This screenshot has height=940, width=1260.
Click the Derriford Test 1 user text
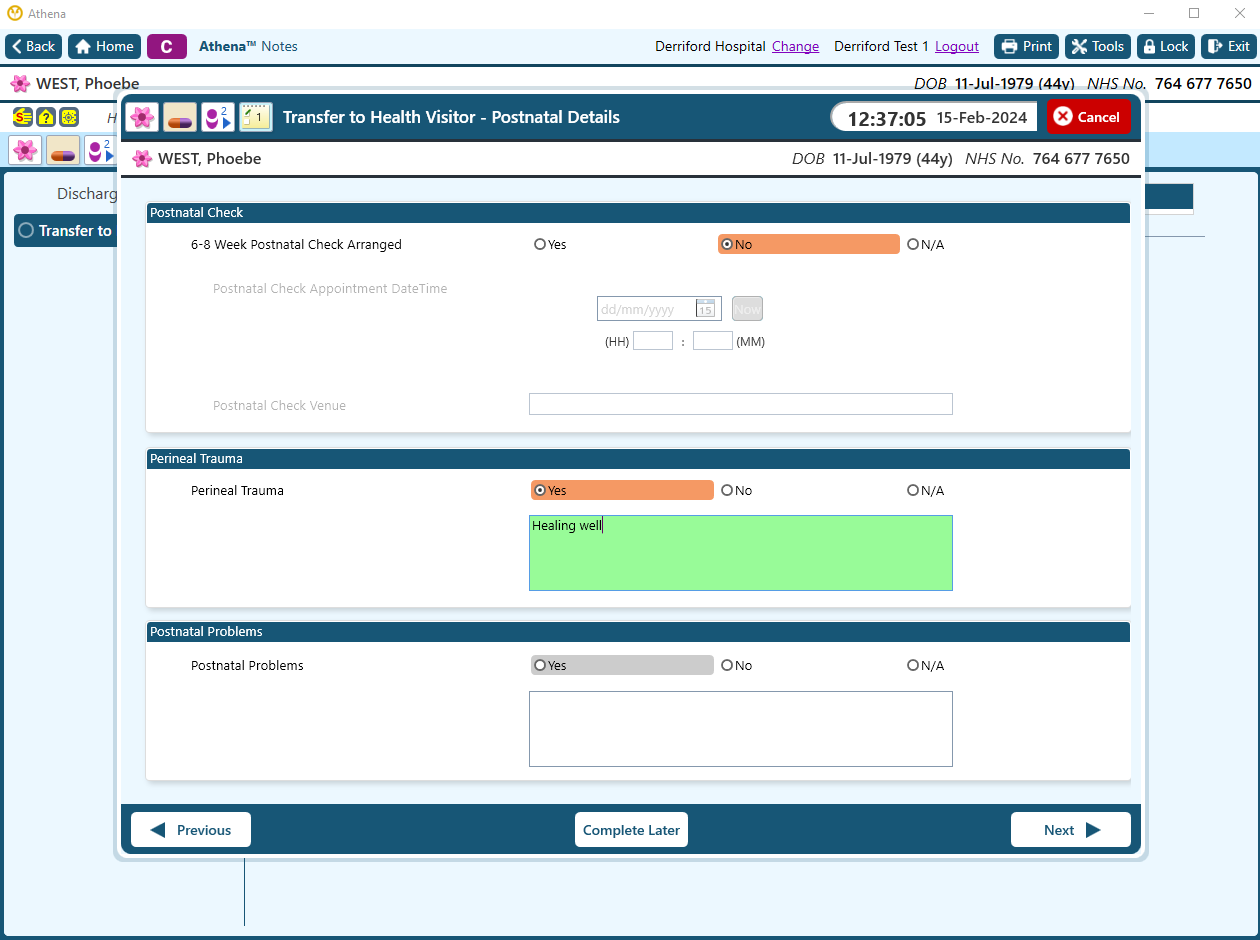881,46
